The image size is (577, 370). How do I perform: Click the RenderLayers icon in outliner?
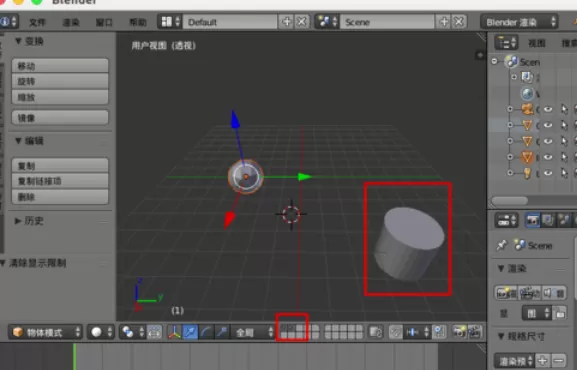click(x=527, y=77)
